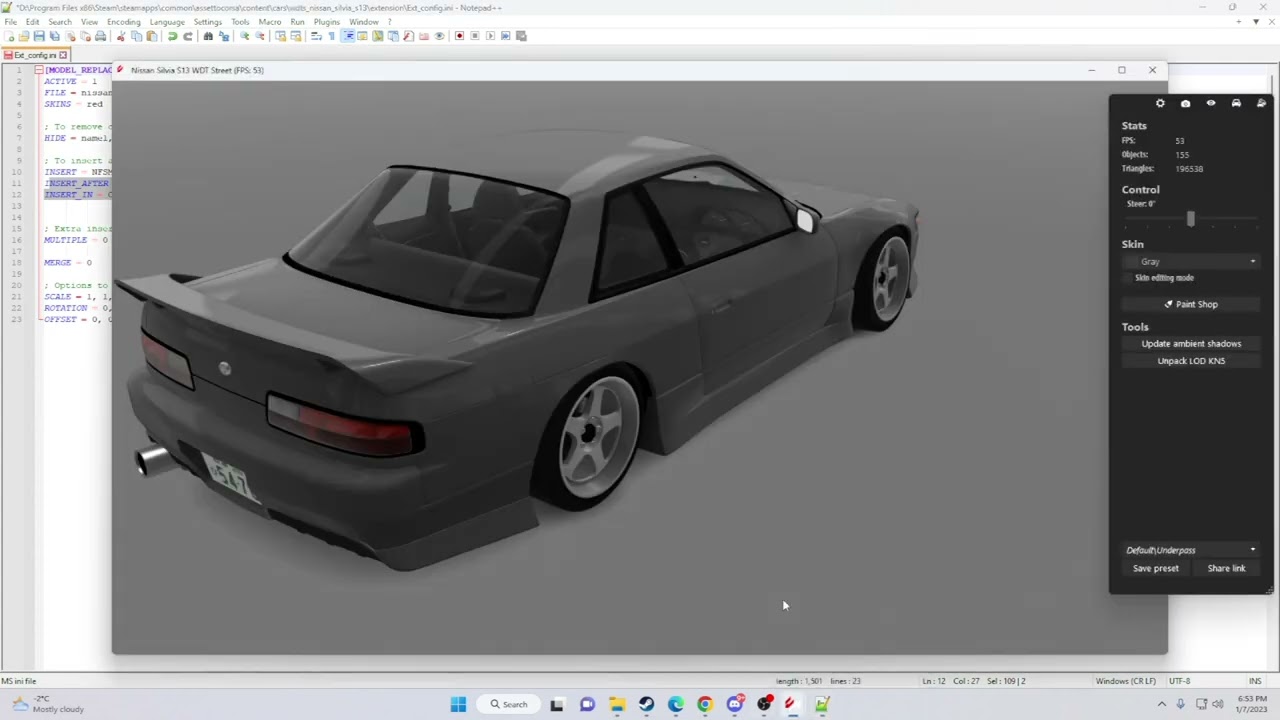Viewport: 1280px width, 720px height.
Task: Select the Ext_config.ini tab
Action: pyautogui.click(x=36, y=55)
